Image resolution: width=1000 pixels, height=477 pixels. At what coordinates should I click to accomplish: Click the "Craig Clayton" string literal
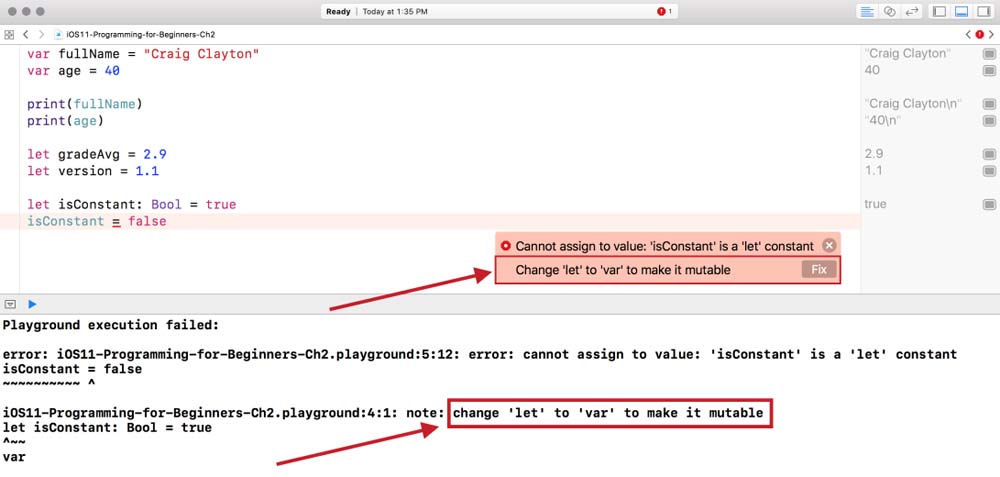(x=201, y=54)
